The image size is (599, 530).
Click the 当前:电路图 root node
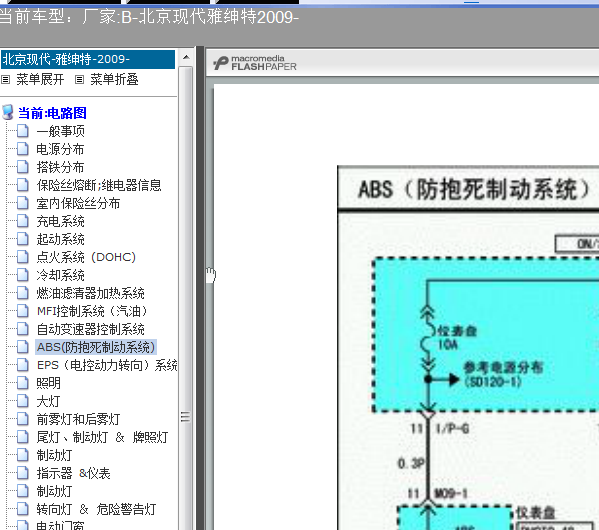[x=52, y=113]
